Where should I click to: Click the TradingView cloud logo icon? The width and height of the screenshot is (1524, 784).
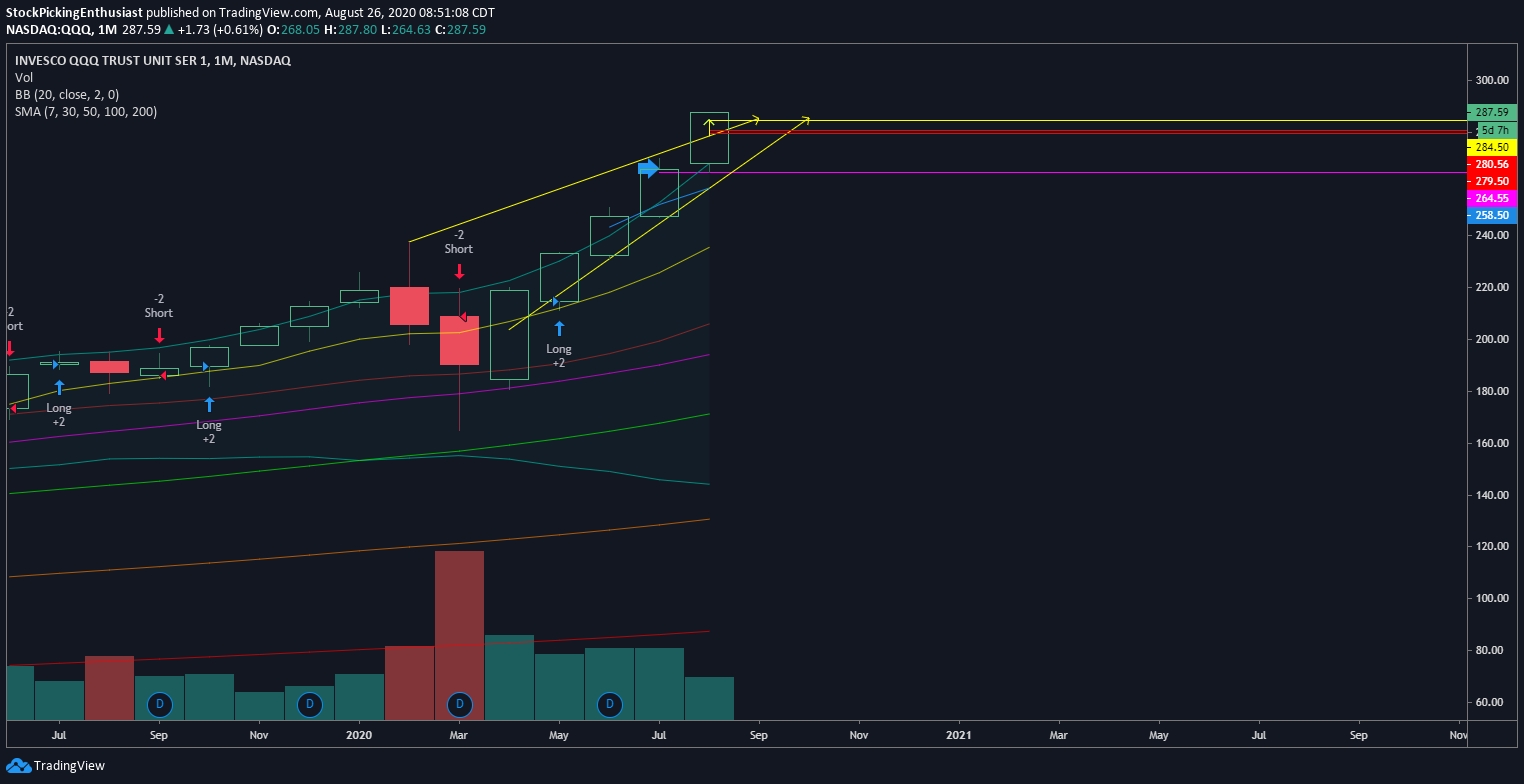[18, 766]
